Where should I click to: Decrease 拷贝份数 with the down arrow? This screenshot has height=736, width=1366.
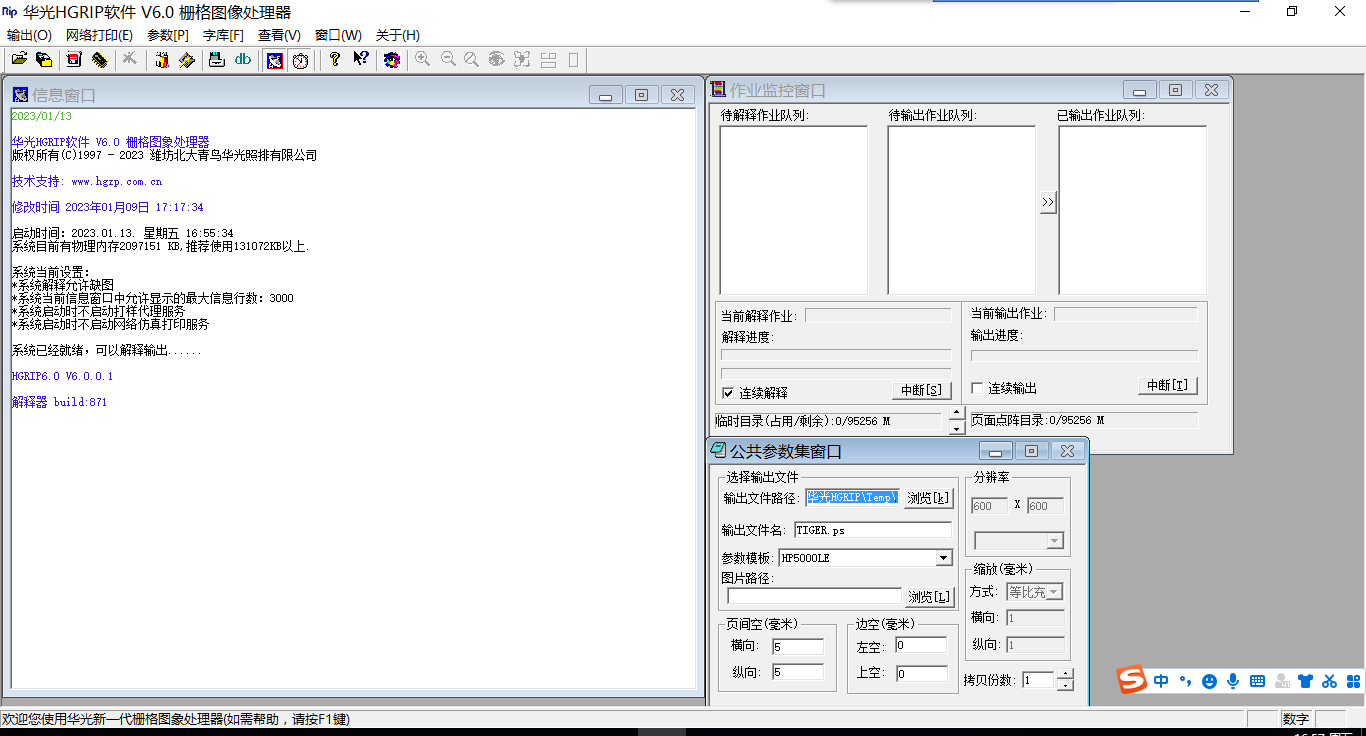tap(1065, 685)
